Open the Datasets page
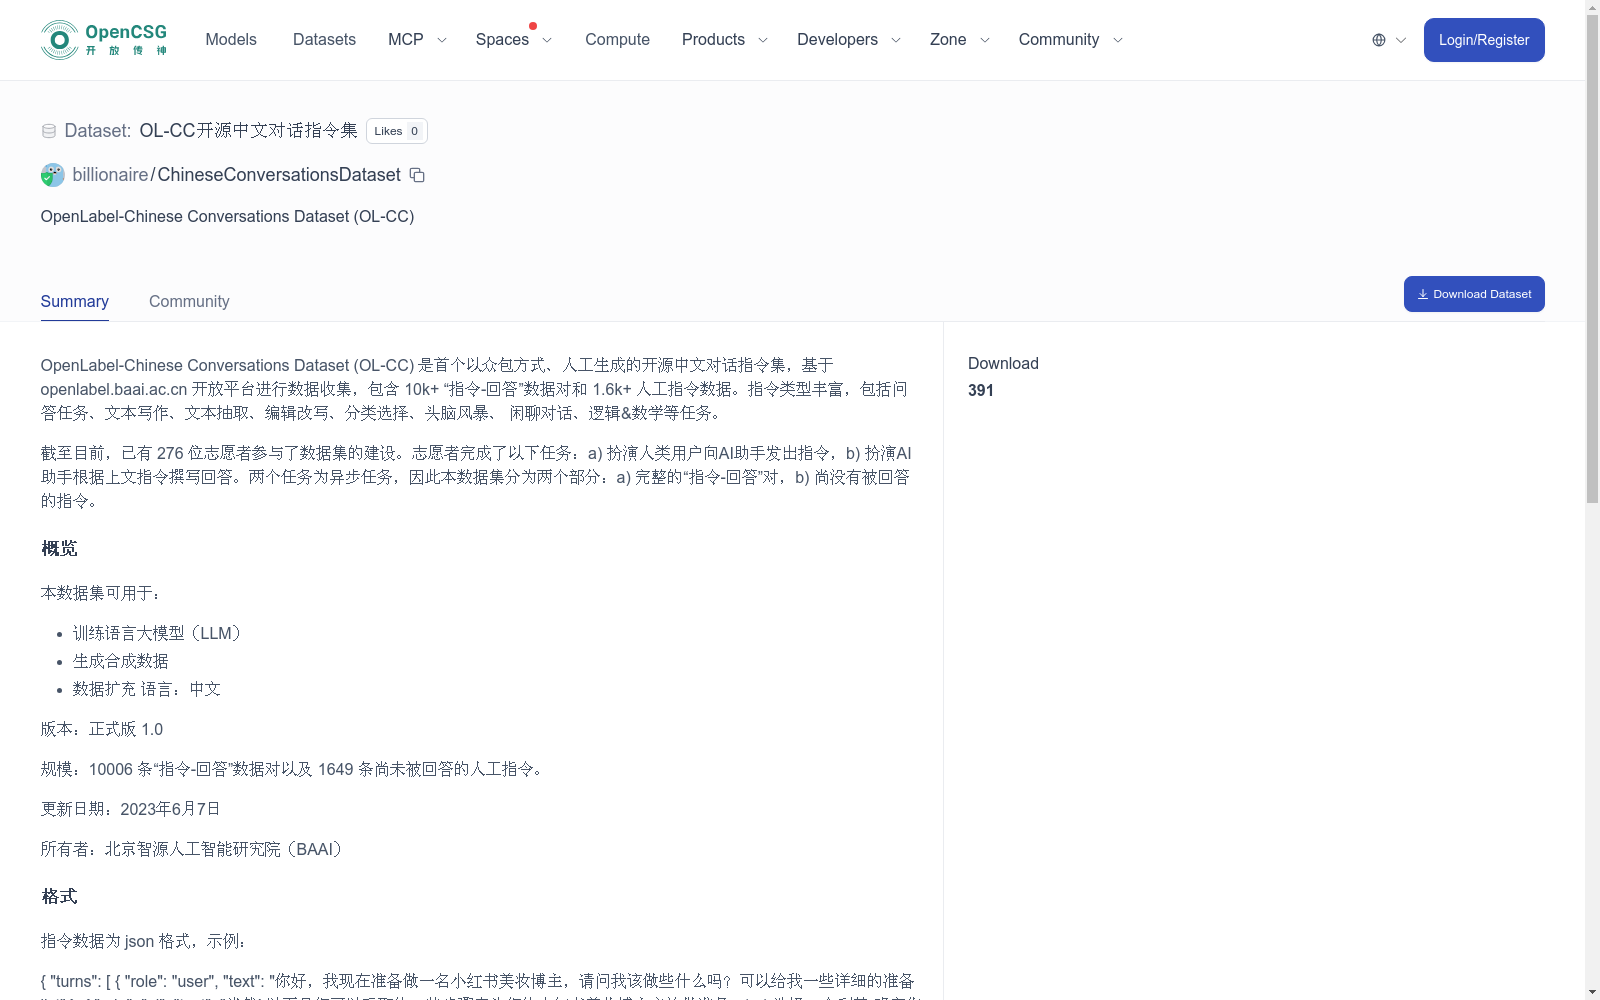 coord(324,40)
